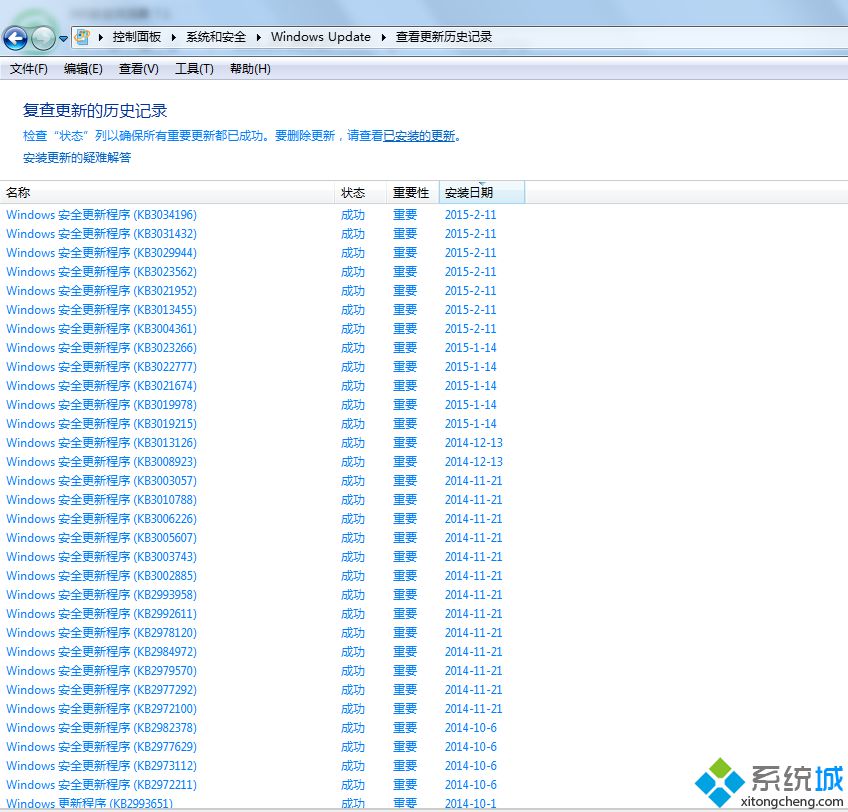The image size is (848, 812).
Task: Go to 系统和安全 in the breadcrumb
Action: tap(216, 37)
